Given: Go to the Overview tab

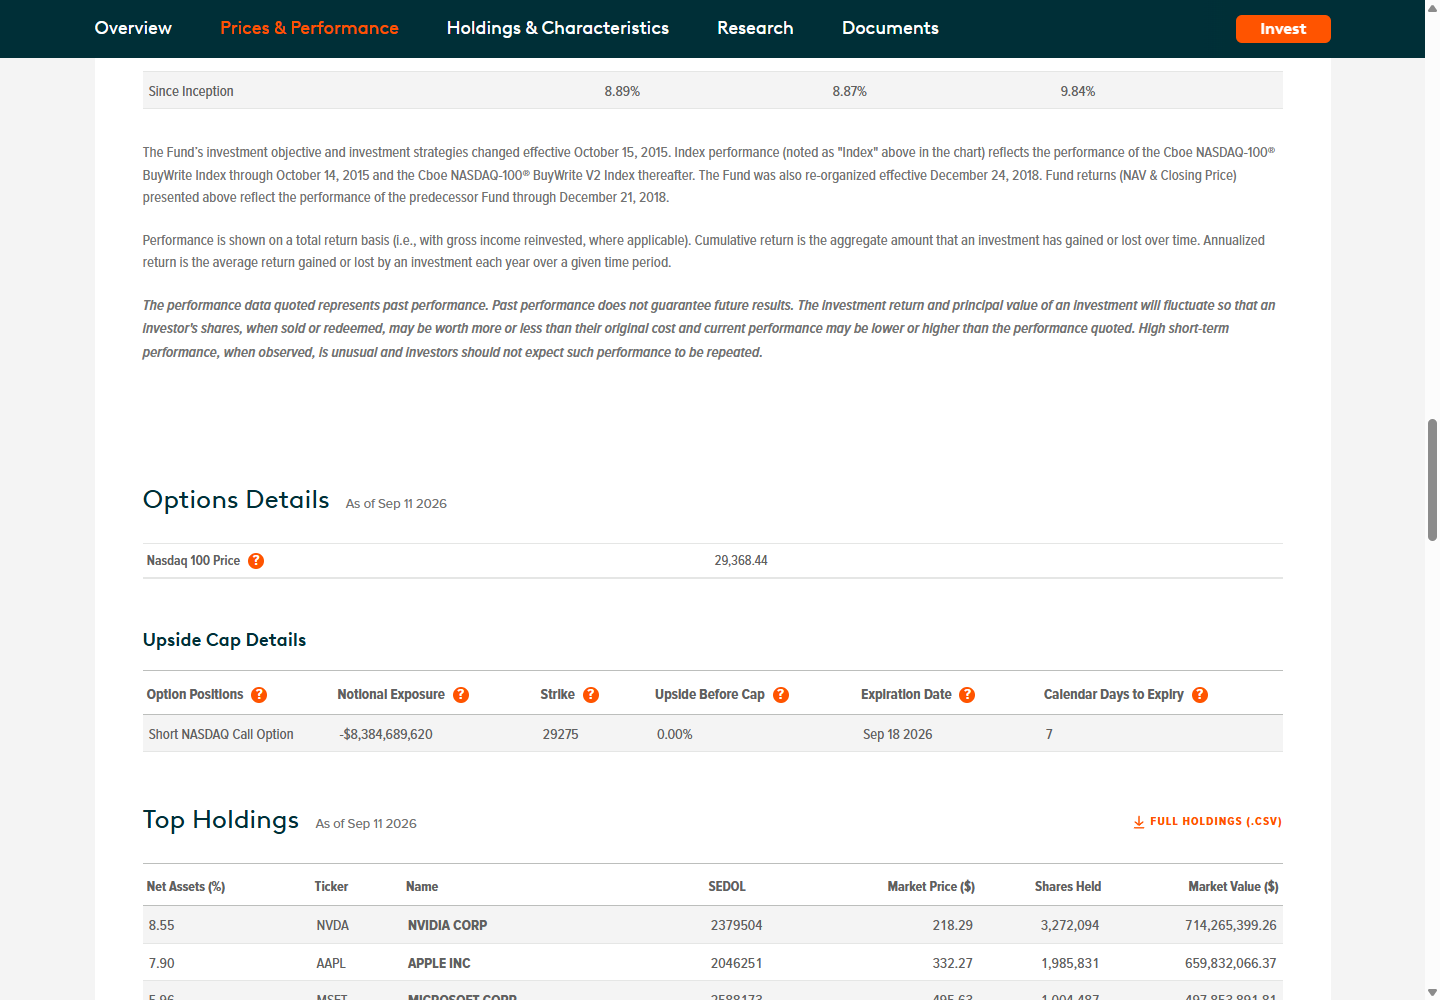Looking at the screenshot, I should click(133, 28).
